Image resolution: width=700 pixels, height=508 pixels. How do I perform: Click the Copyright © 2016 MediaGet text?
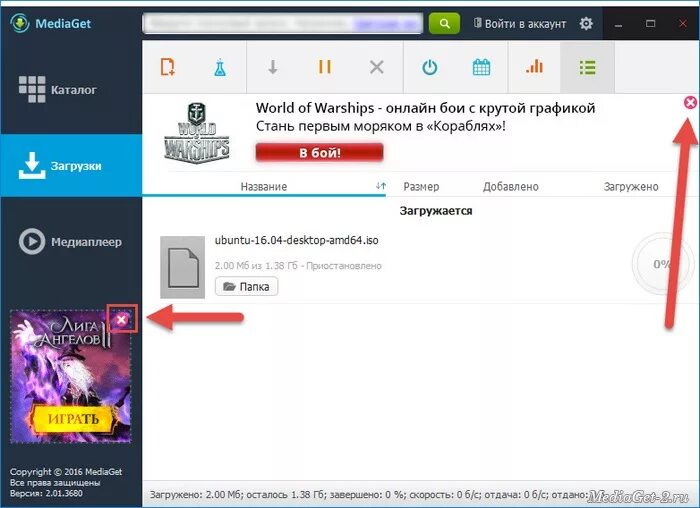click(x=66, y=472)
